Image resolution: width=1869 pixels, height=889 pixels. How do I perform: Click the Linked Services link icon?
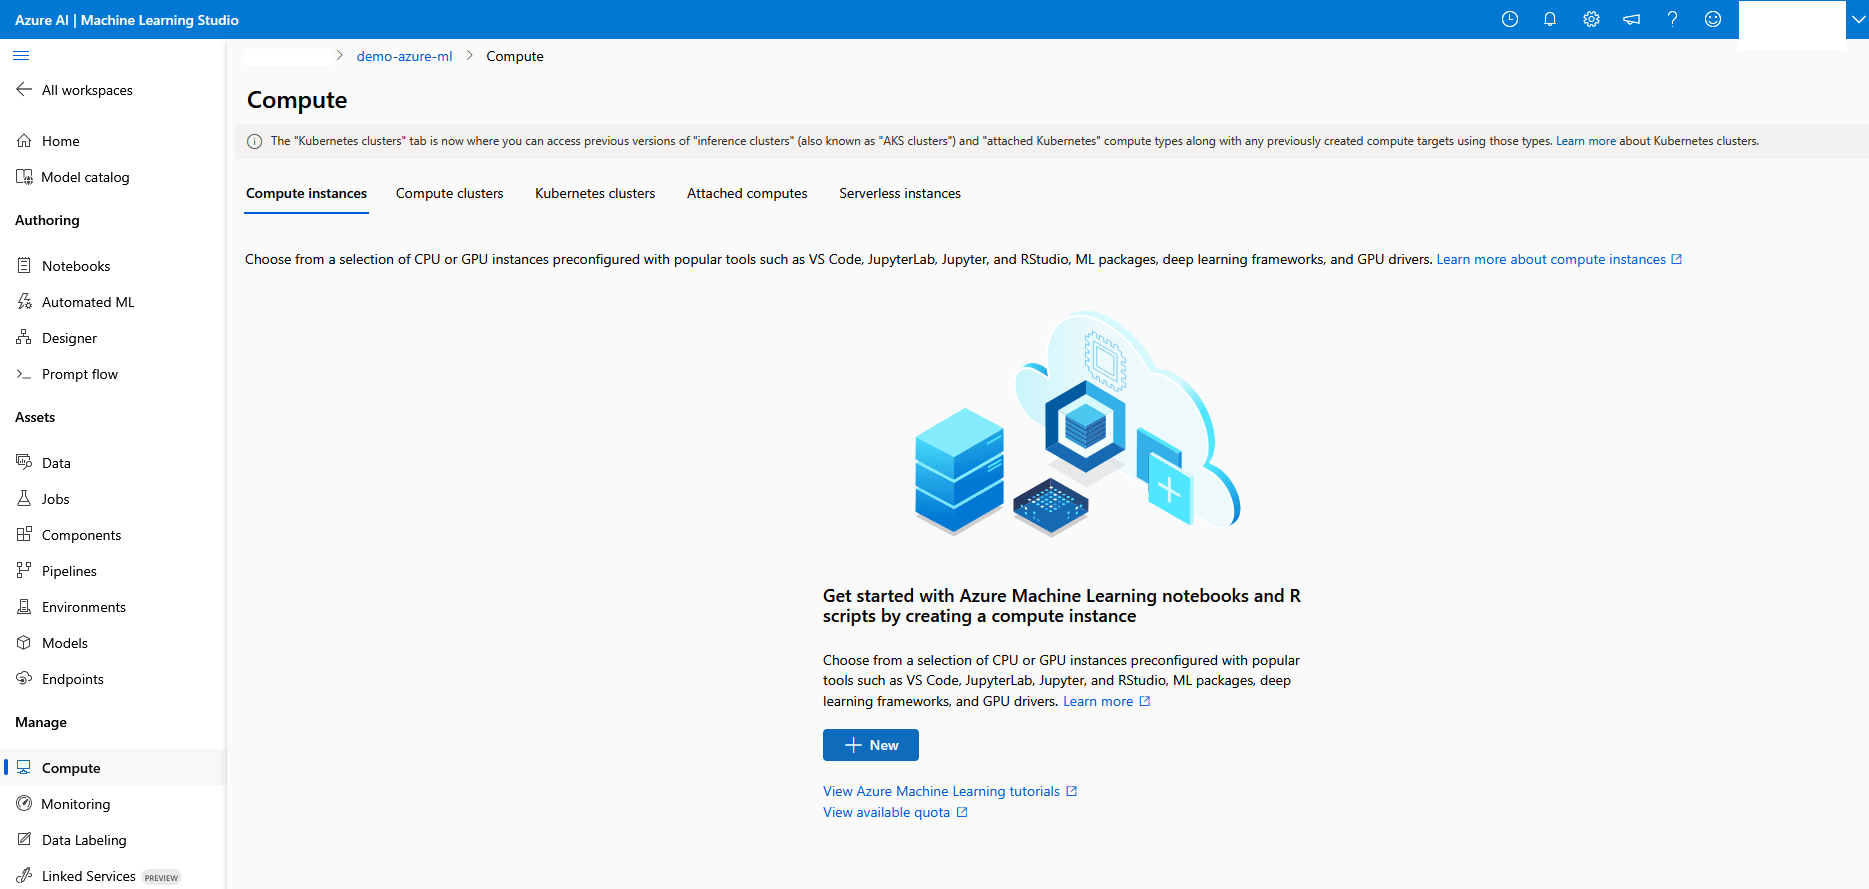point(24,875)
